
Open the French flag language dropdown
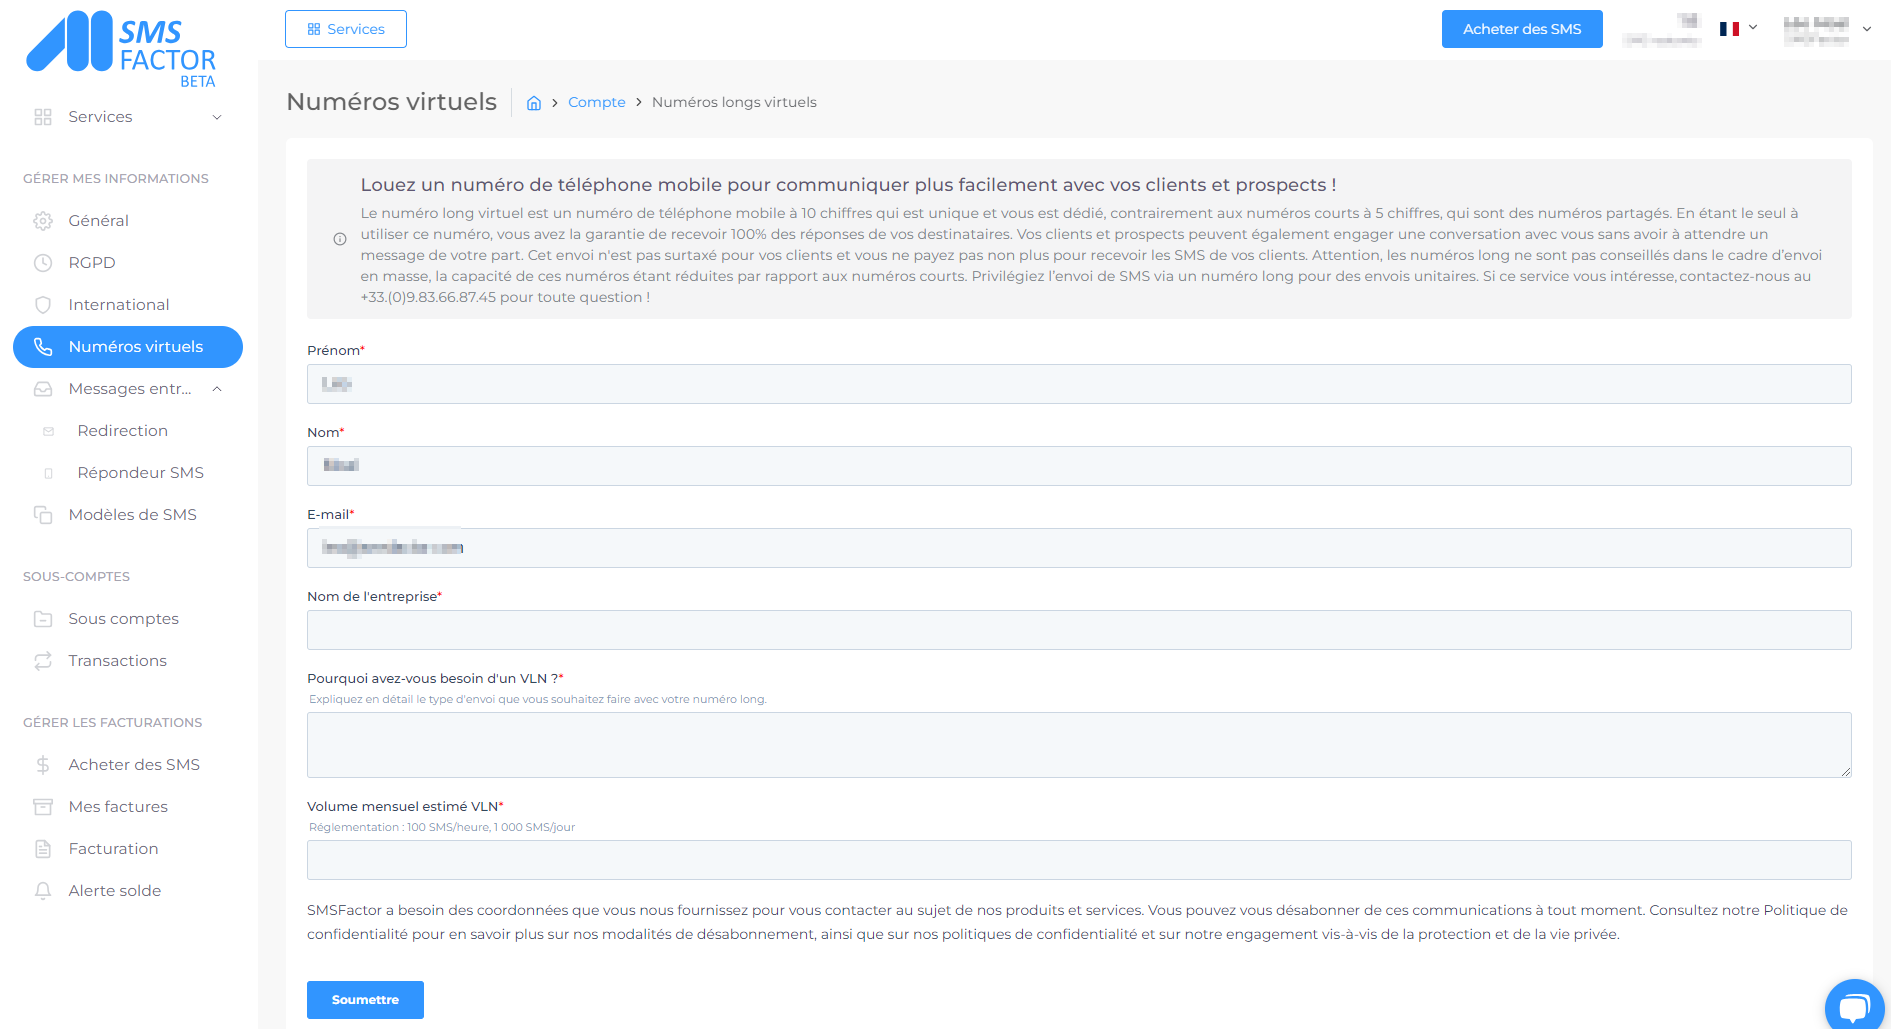point(1738,29)
